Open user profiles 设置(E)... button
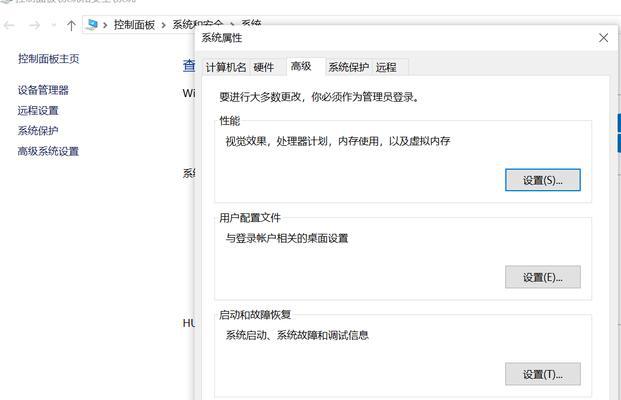621x400 pixels. click(x=543, y=277)
